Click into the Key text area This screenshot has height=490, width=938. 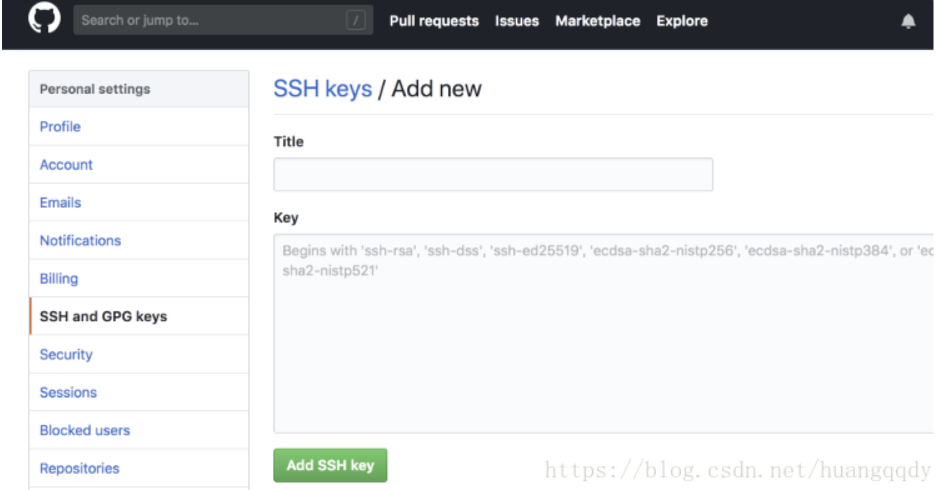coord(604,333)
